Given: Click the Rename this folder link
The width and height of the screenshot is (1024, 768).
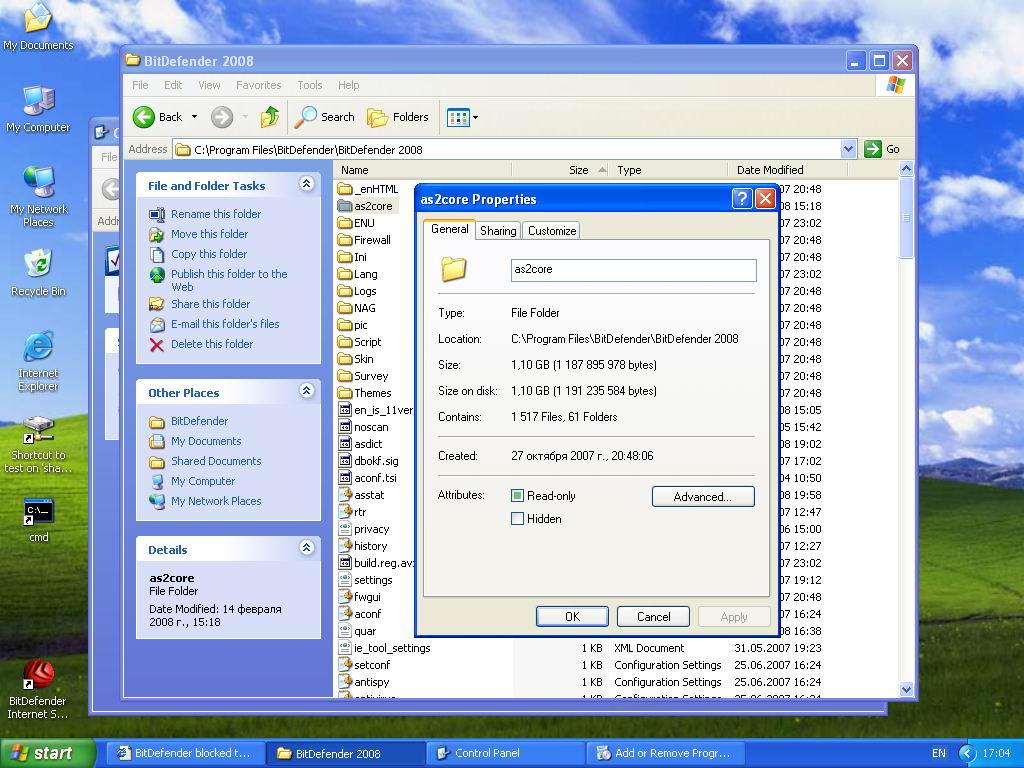Looking at the screenshot, I should [x=215, y=214].
